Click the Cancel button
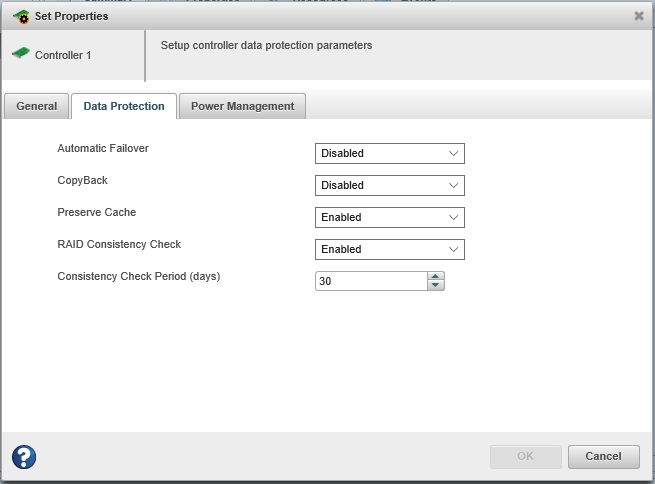The image size is (655, 484). [603, 457]
